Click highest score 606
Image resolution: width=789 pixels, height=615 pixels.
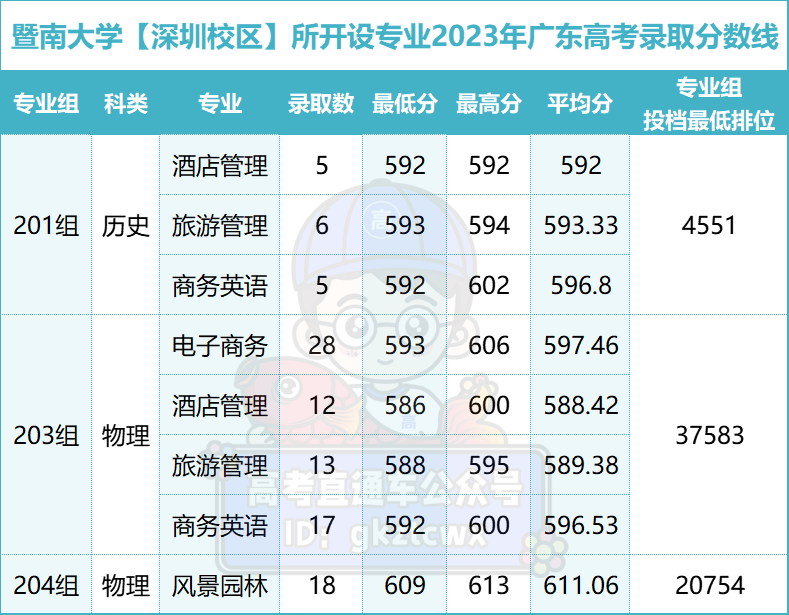(489, 345)
